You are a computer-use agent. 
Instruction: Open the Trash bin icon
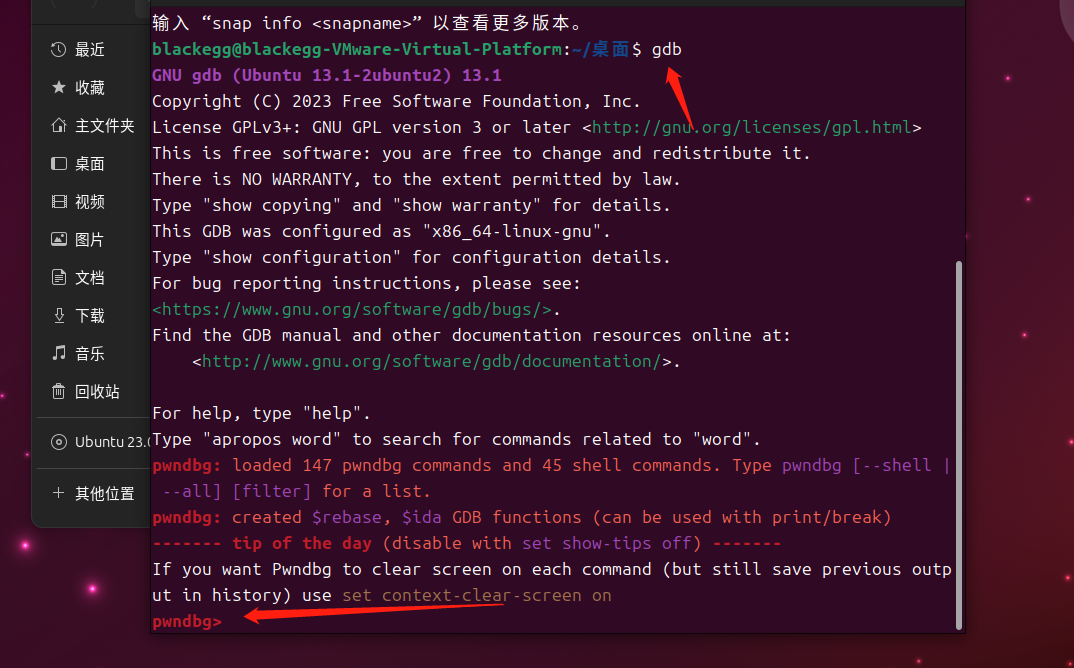[59, 391]
